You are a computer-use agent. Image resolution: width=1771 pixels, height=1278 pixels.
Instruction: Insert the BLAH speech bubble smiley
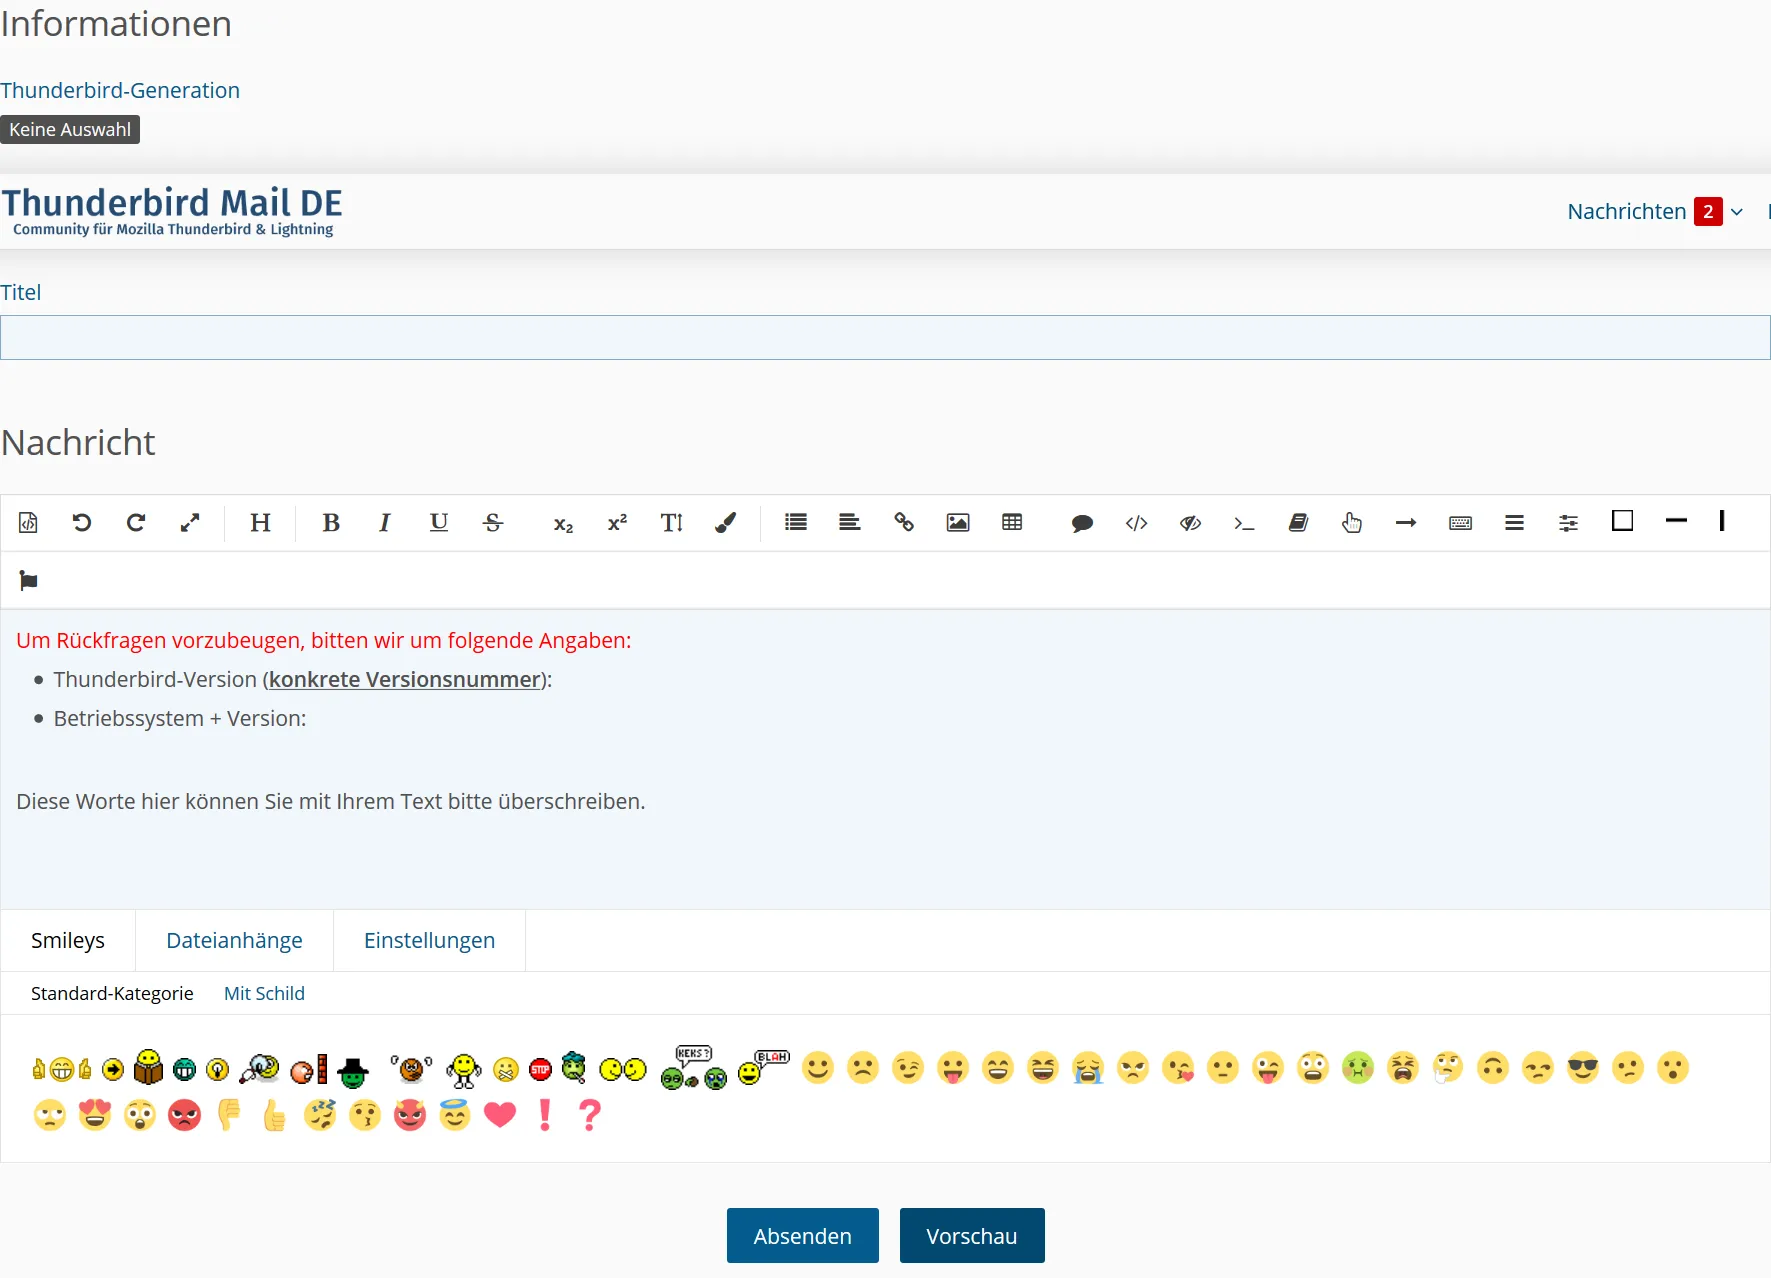764,1067
